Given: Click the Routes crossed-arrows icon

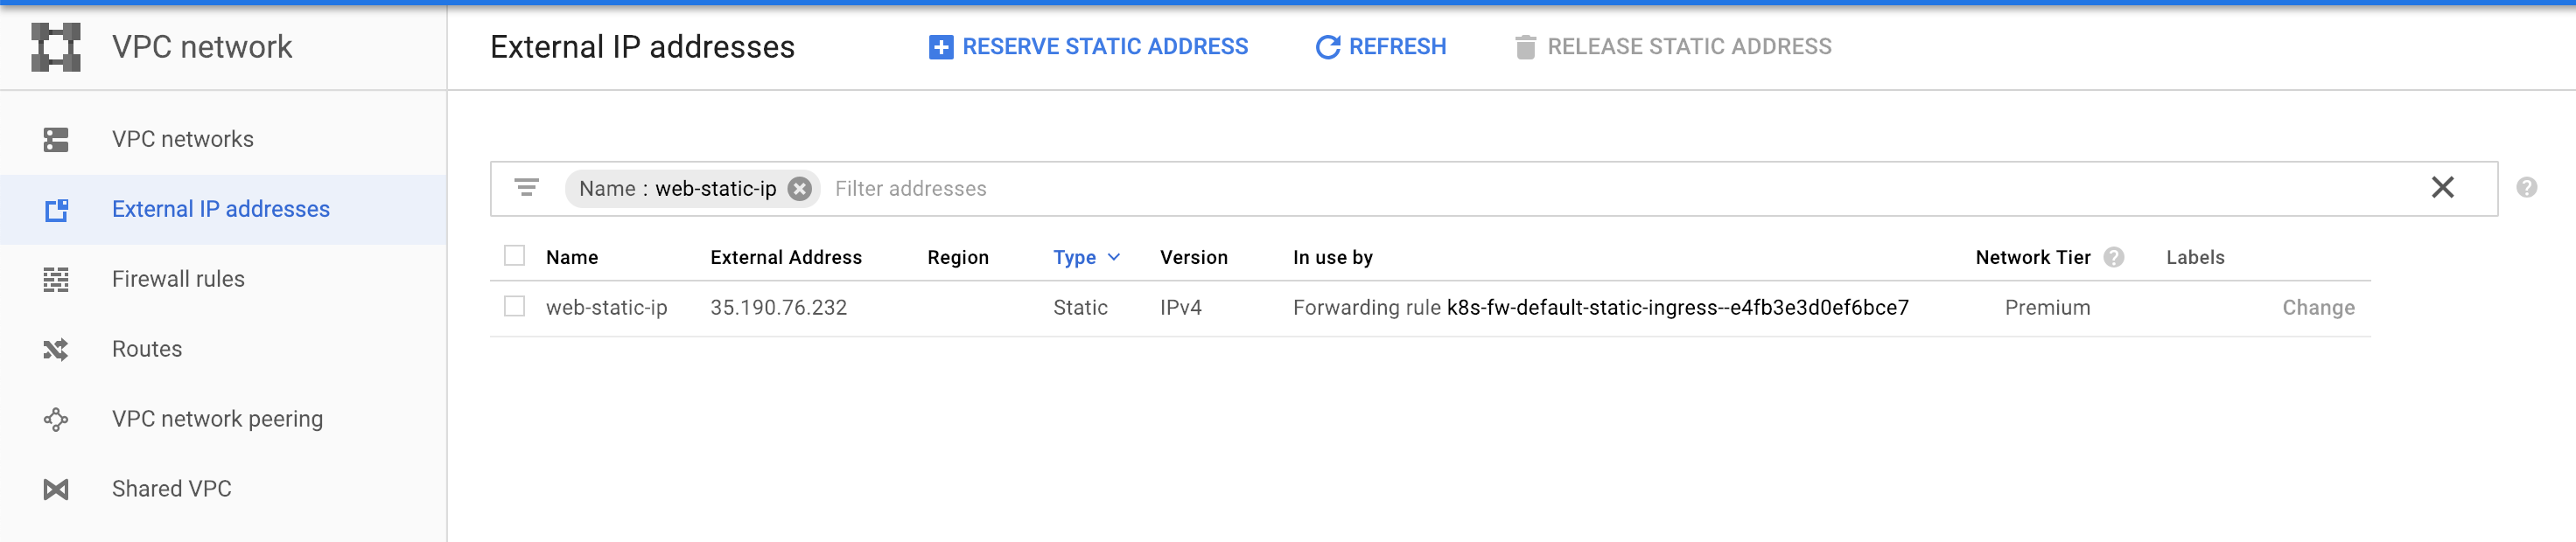Looking at the screenshot, I should (x=56, y=350).
